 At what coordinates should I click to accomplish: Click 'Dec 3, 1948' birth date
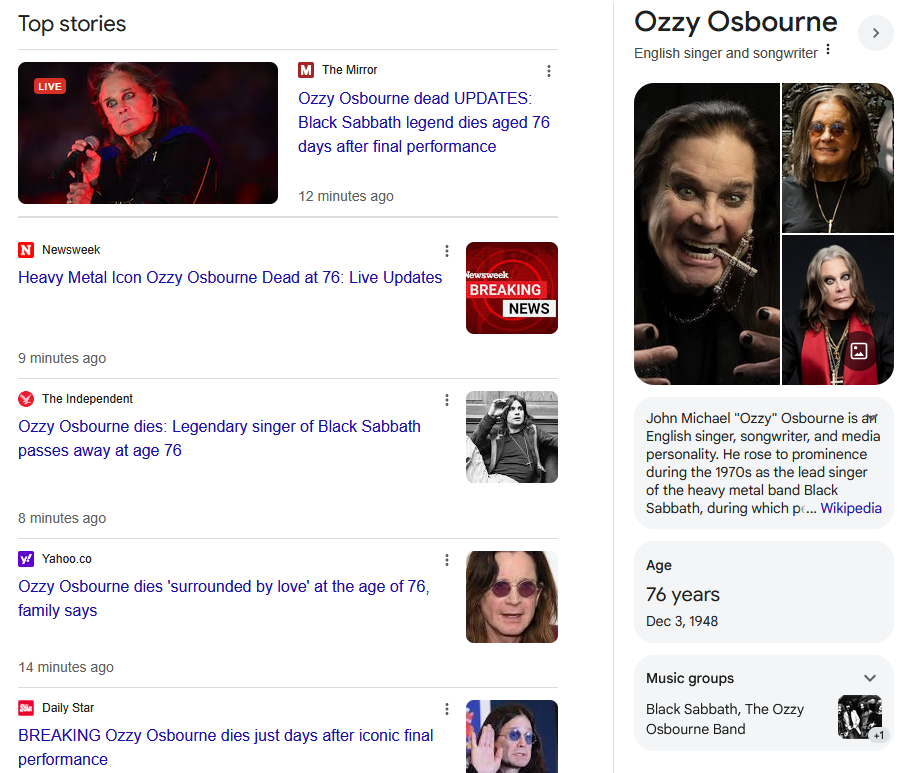click(681, 621)
